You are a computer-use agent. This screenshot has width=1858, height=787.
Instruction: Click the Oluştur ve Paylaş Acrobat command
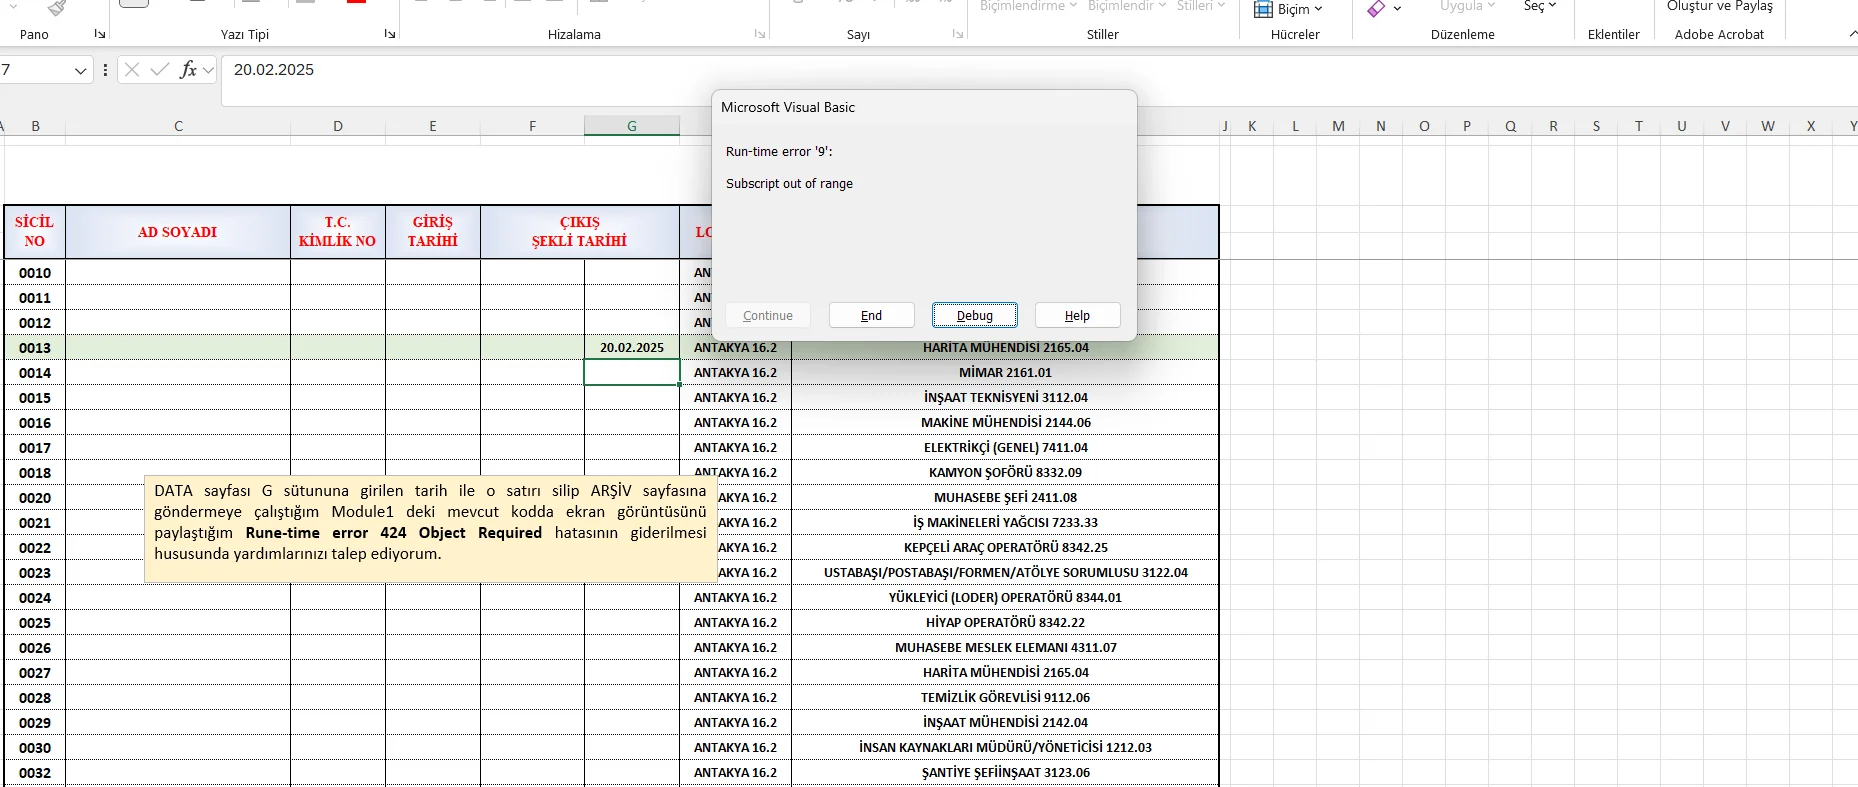click(x=1719, y=6)
